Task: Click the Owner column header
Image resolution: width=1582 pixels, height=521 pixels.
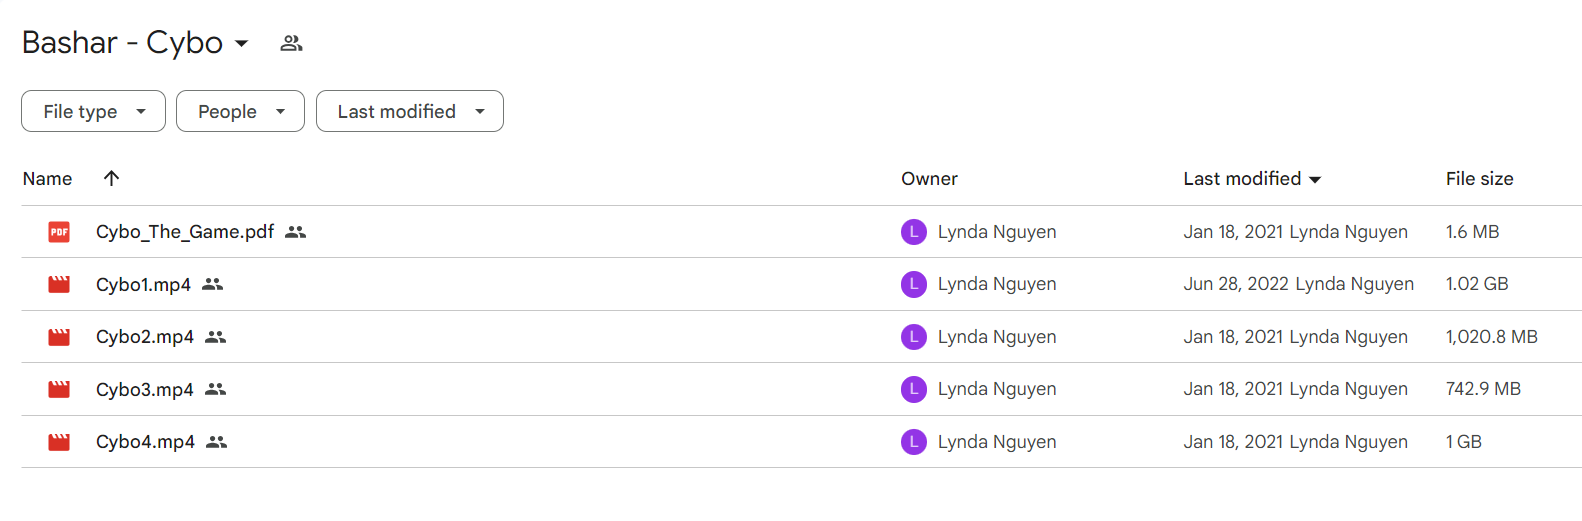Action: tap(929, 178)
